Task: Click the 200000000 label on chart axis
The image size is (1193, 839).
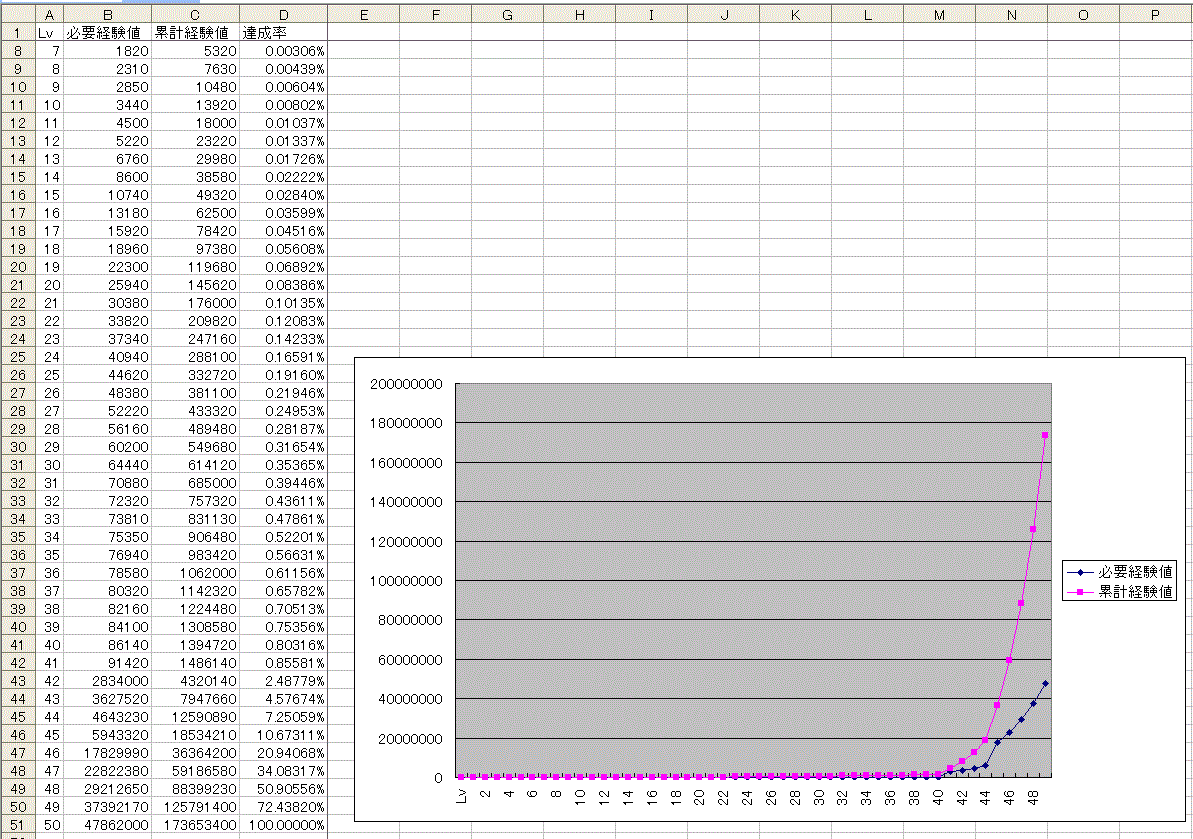Action: click(406, 384)
